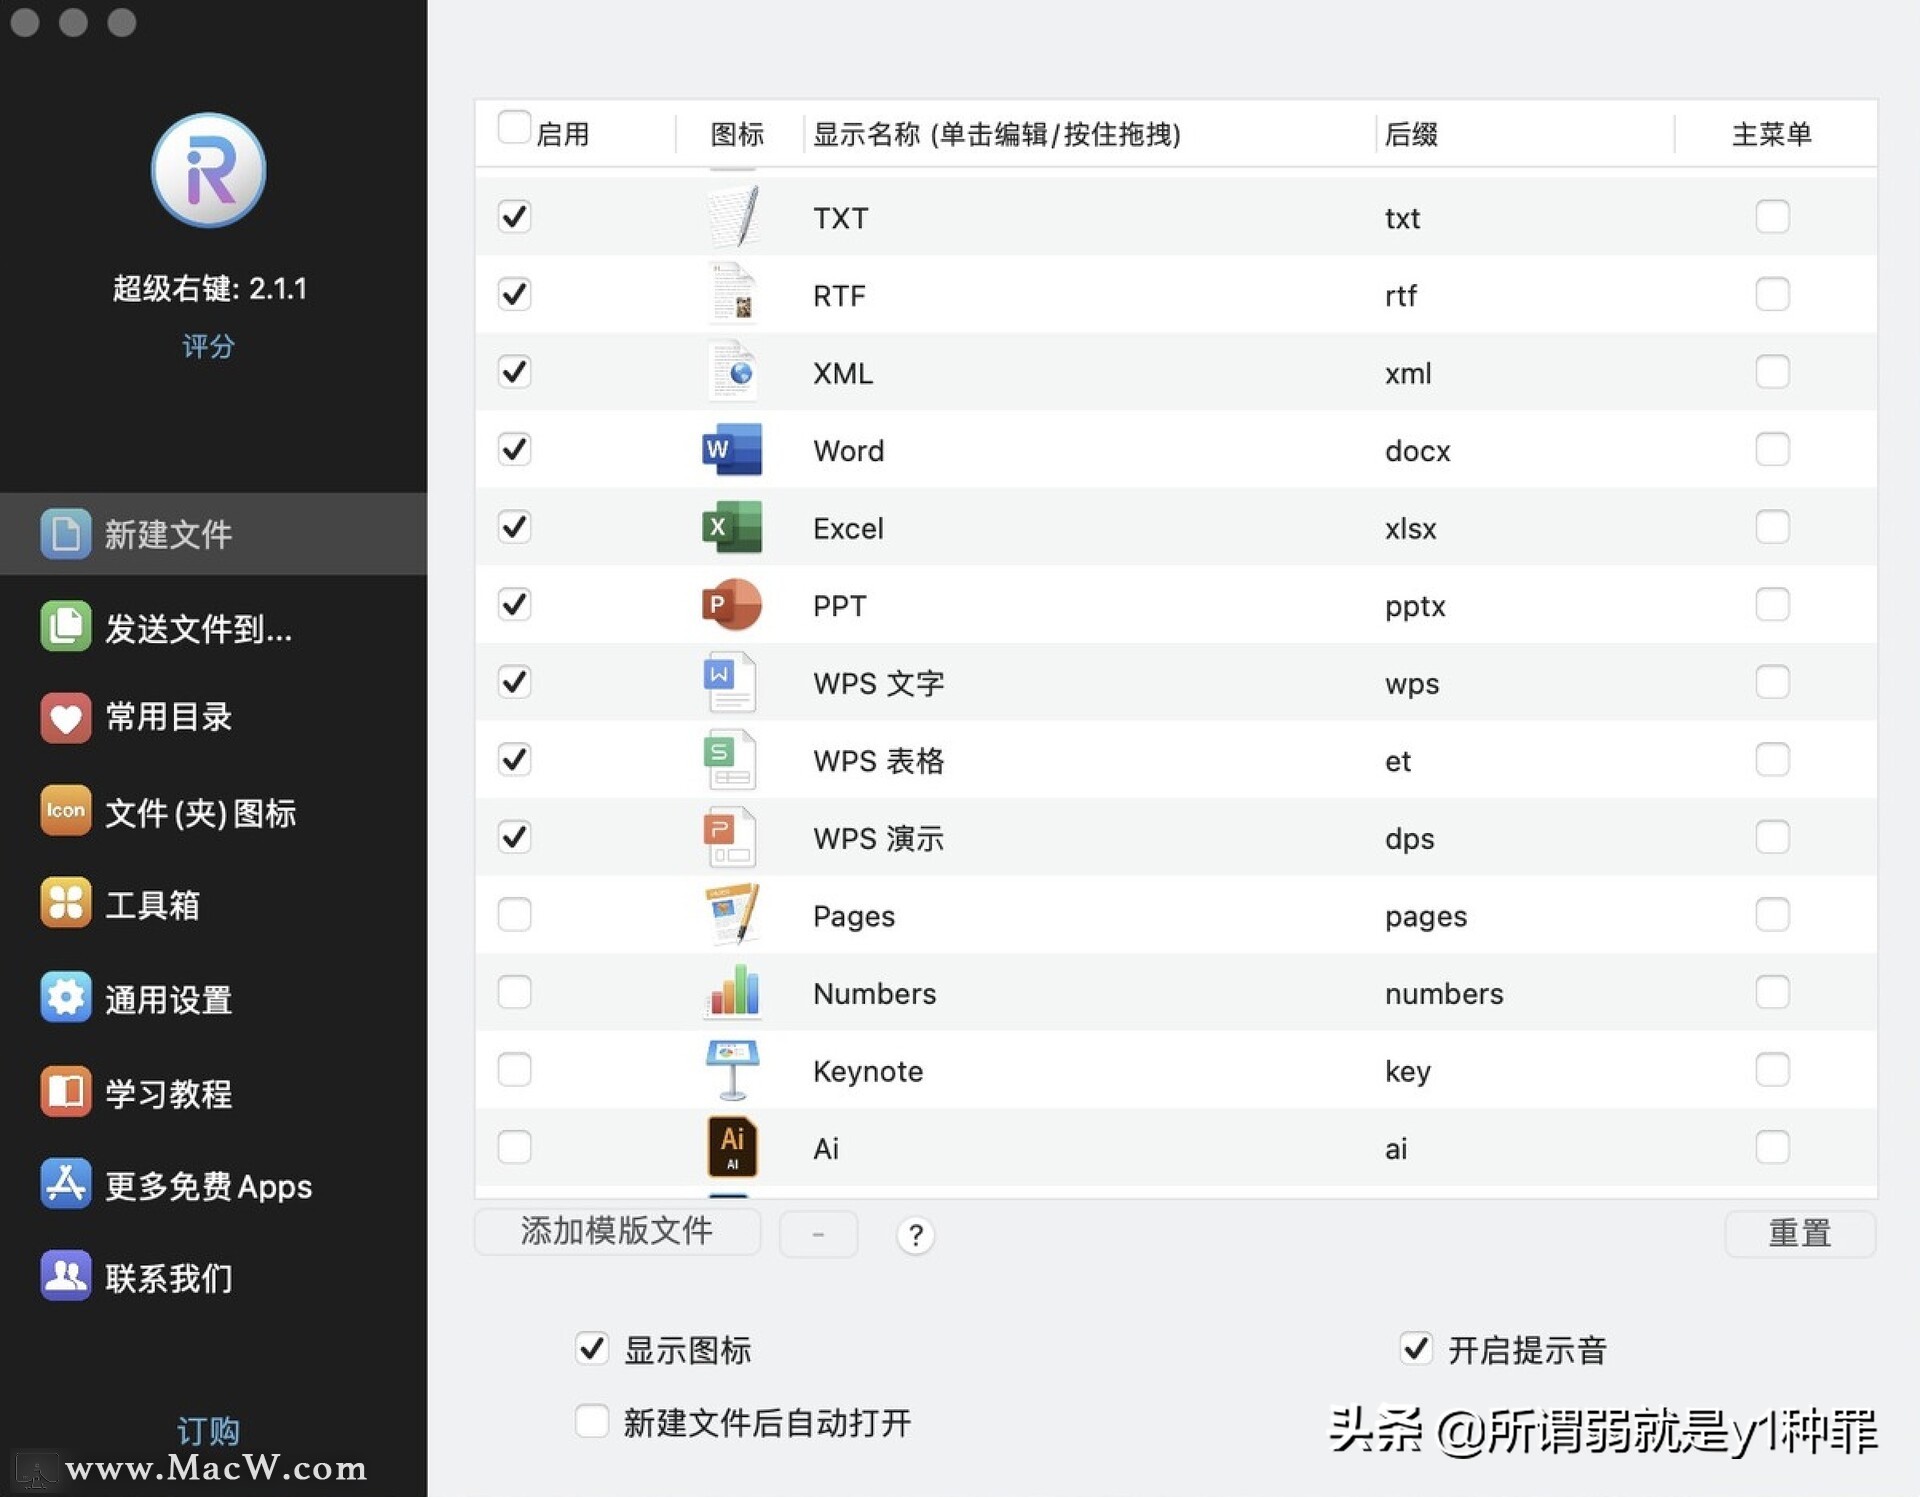The height and width of the screenshot is (1497, 1920).
Task: Click the display name 'Numbers'
Action: (x=874, y=993)
